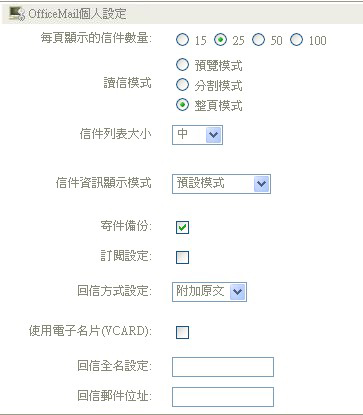Viewport: 363px width, 415px height.
Task: Enable the 訂閱設定 checkbox
Action: point(182,257)
